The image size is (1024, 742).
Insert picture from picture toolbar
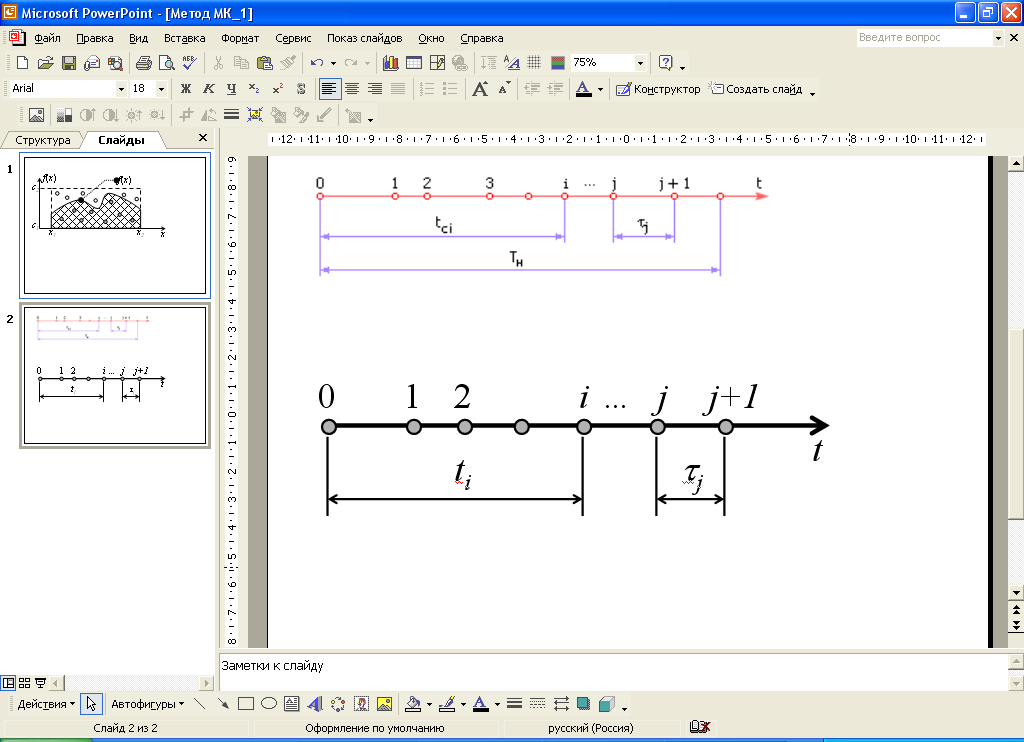[x=37, y=116]
